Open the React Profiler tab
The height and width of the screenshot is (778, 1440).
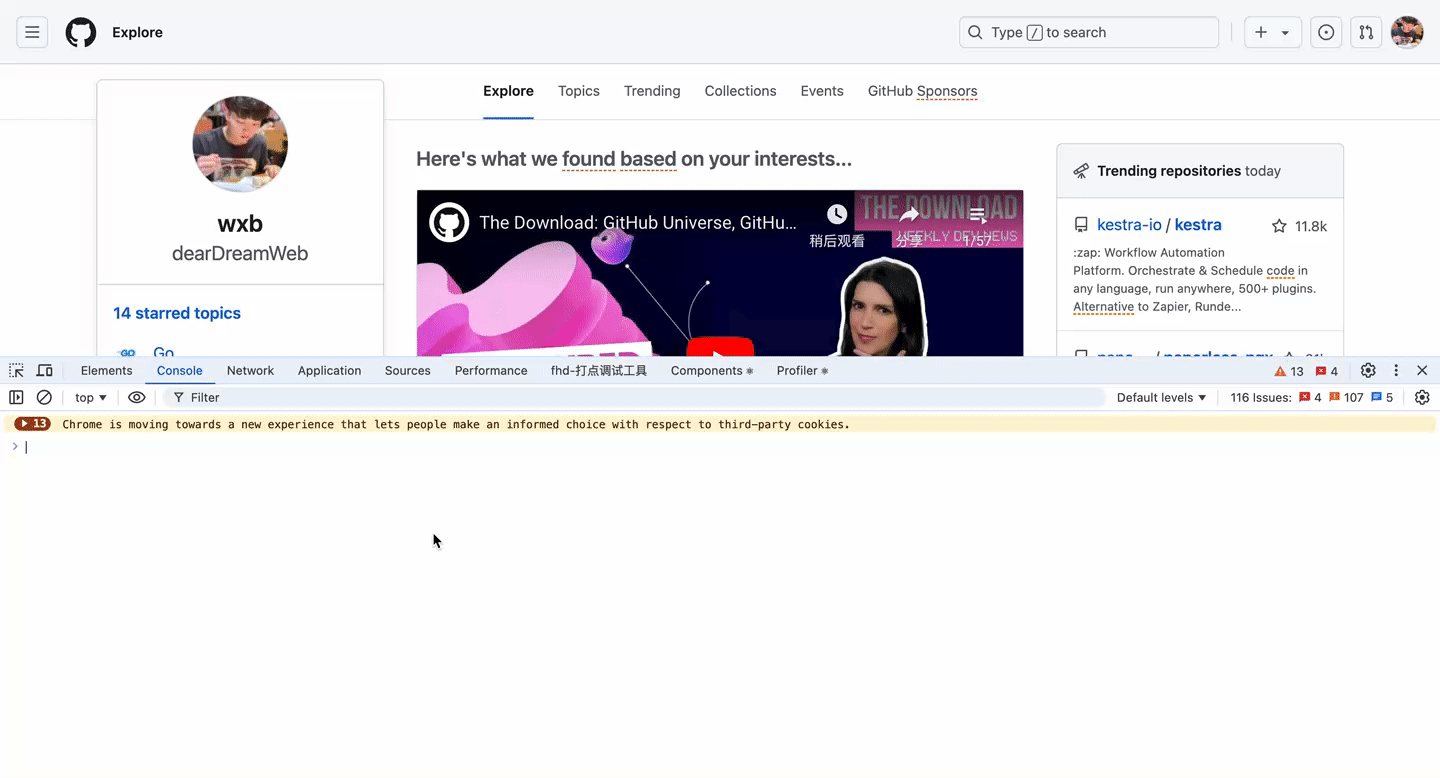point(802,370)
